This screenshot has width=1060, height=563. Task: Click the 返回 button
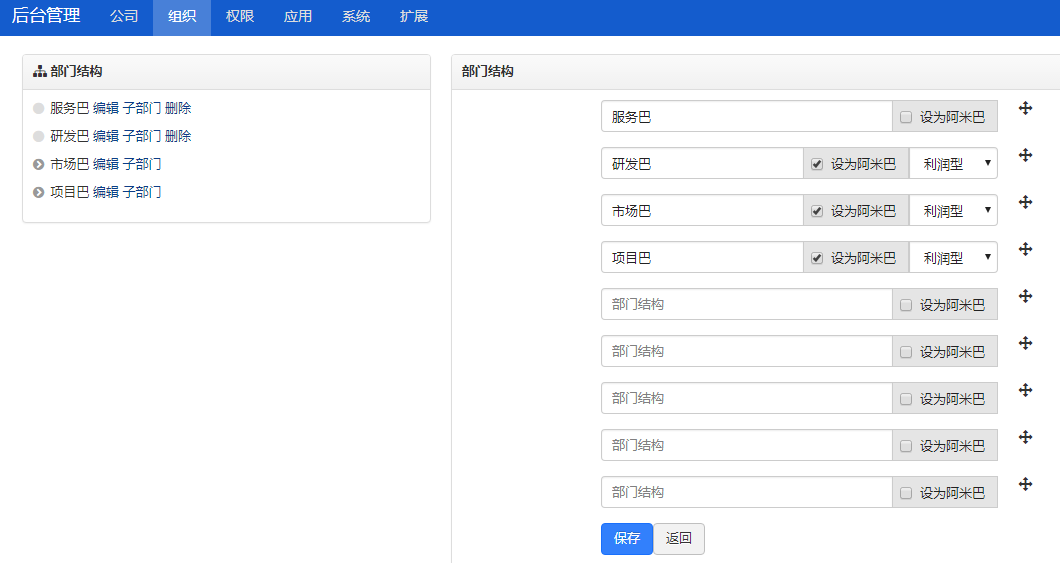[679, 539]
